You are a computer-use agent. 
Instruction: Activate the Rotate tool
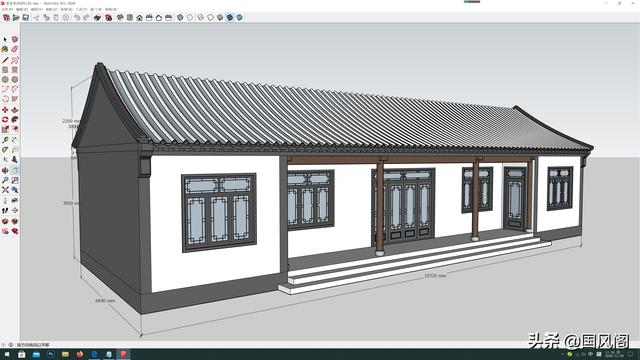tap(5, 120)
